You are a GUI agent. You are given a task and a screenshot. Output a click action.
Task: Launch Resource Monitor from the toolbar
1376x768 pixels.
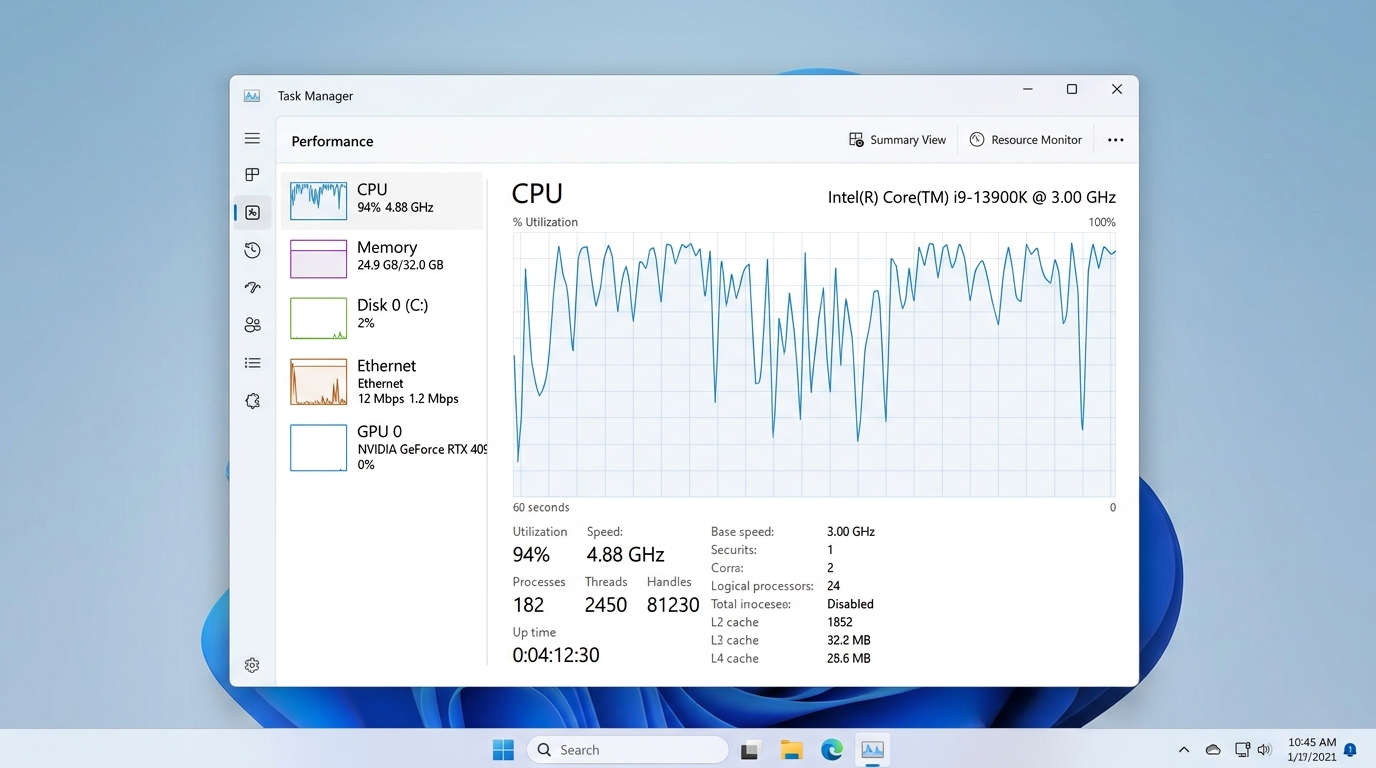pyautogui.click(x=1026, y=140)
